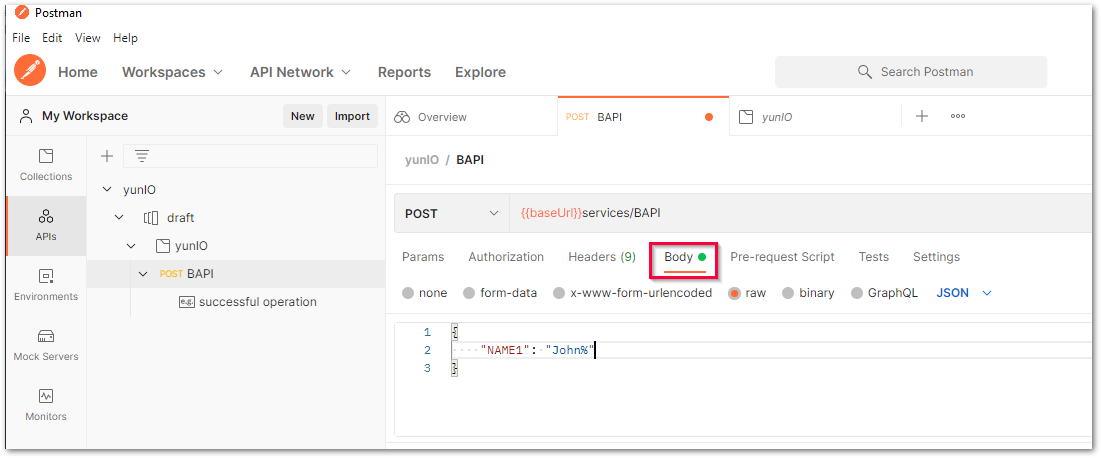Go to Home
The height and width of the screenshot is (458, 1101).
coord(77,72)
